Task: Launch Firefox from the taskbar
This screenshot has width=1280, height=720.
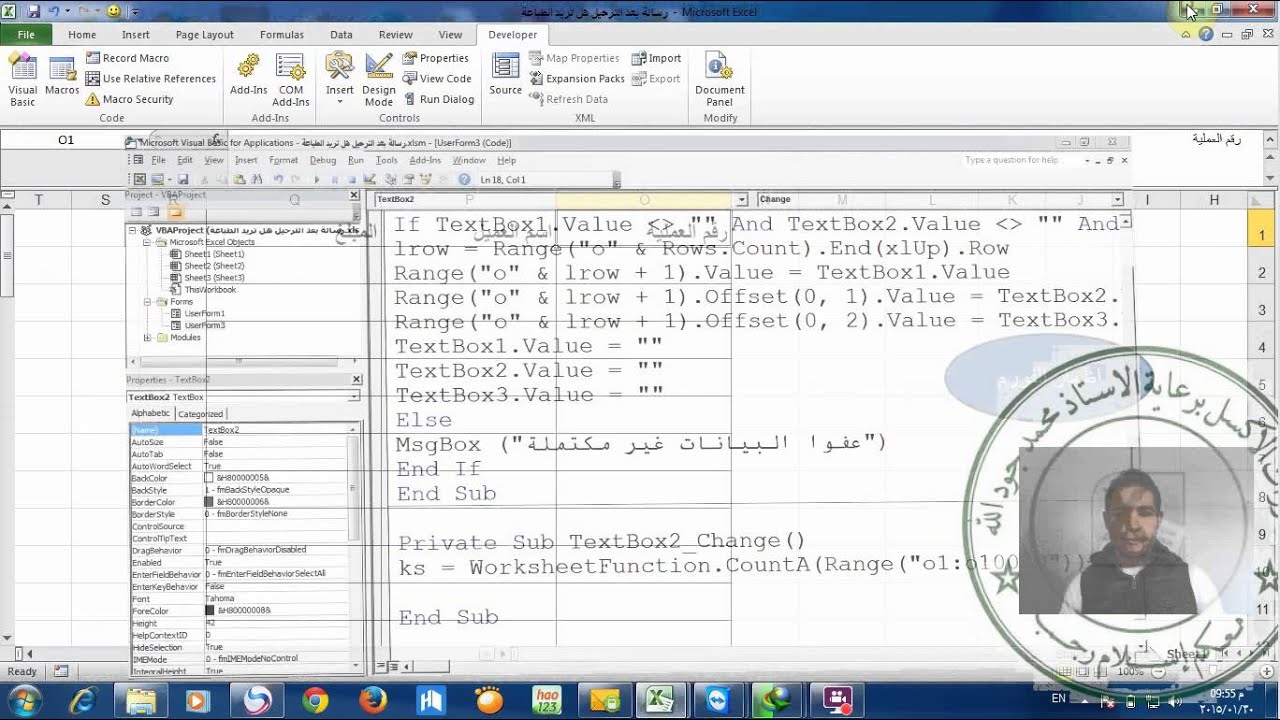Action: [x=373, y=700]
